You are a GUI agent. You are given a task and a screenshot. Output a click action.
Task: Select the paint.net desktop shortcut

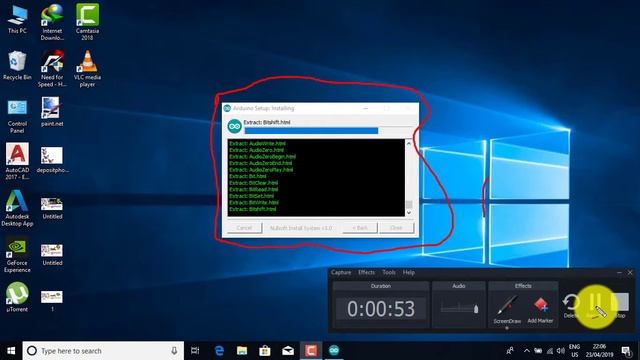click(52, 112)
